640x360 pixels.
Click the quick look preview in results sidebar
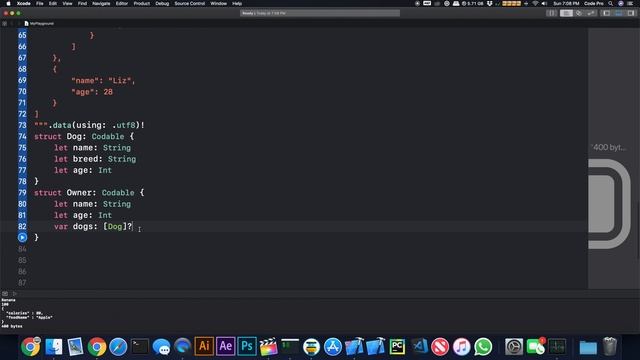click(x=610, y=204)
